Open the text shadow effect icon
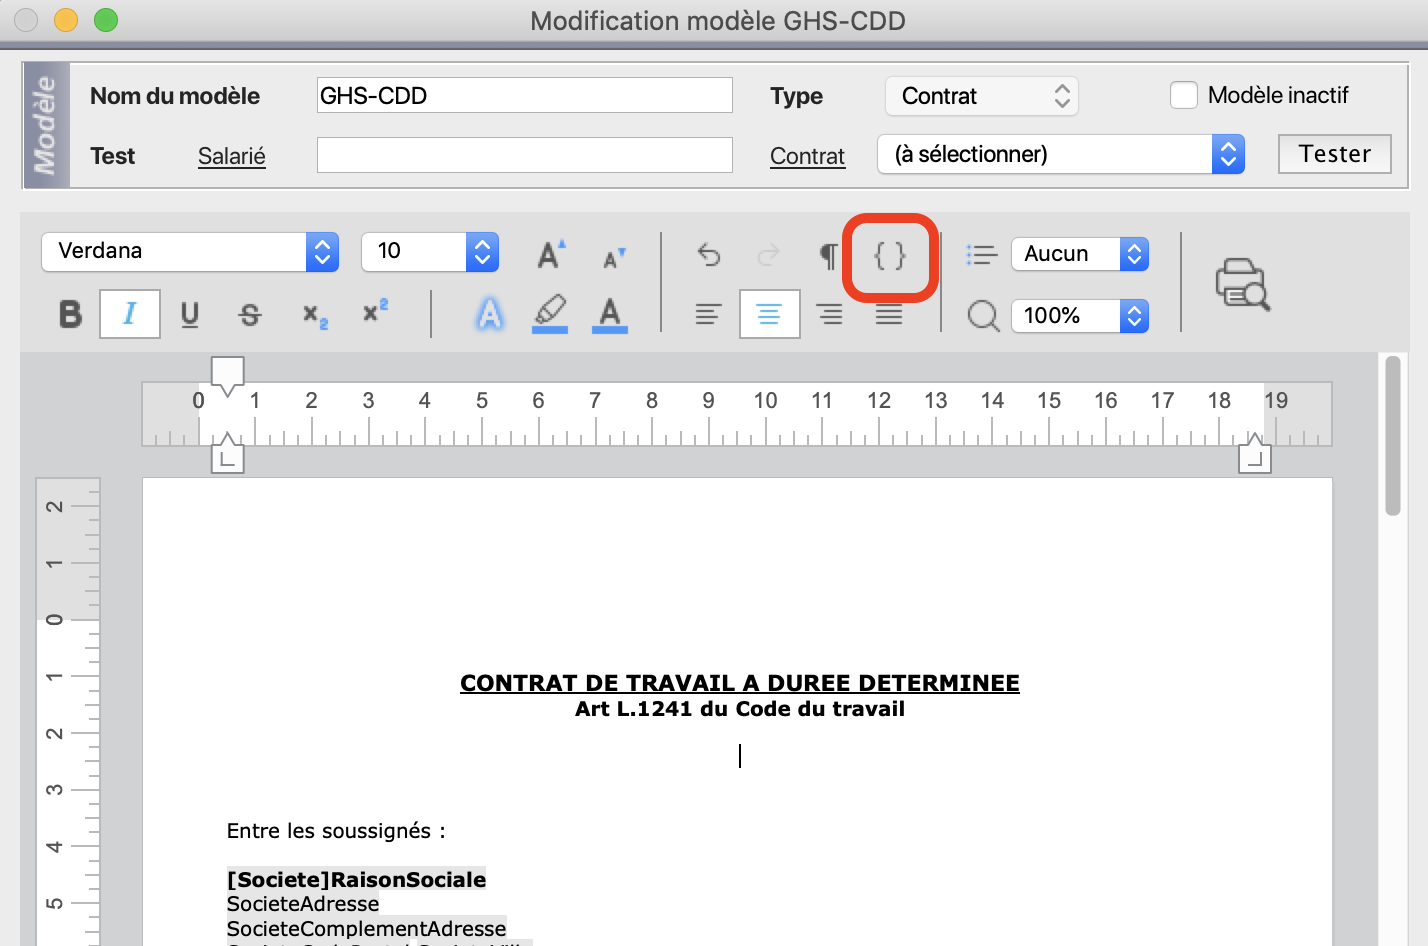Image resolution: width=1428 pixels, height=946 pixels. 490,315
